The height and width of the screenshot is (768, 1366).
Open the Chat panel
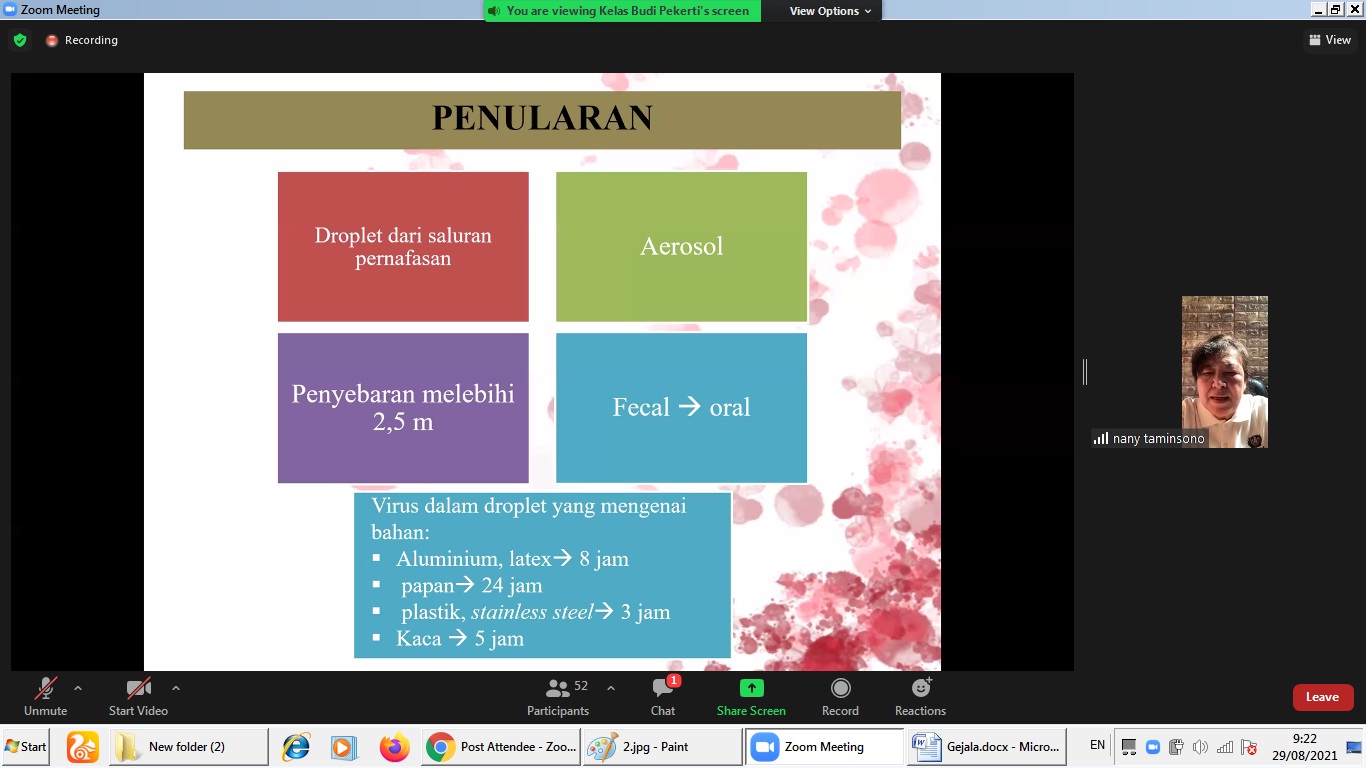(x=663, y=696)
